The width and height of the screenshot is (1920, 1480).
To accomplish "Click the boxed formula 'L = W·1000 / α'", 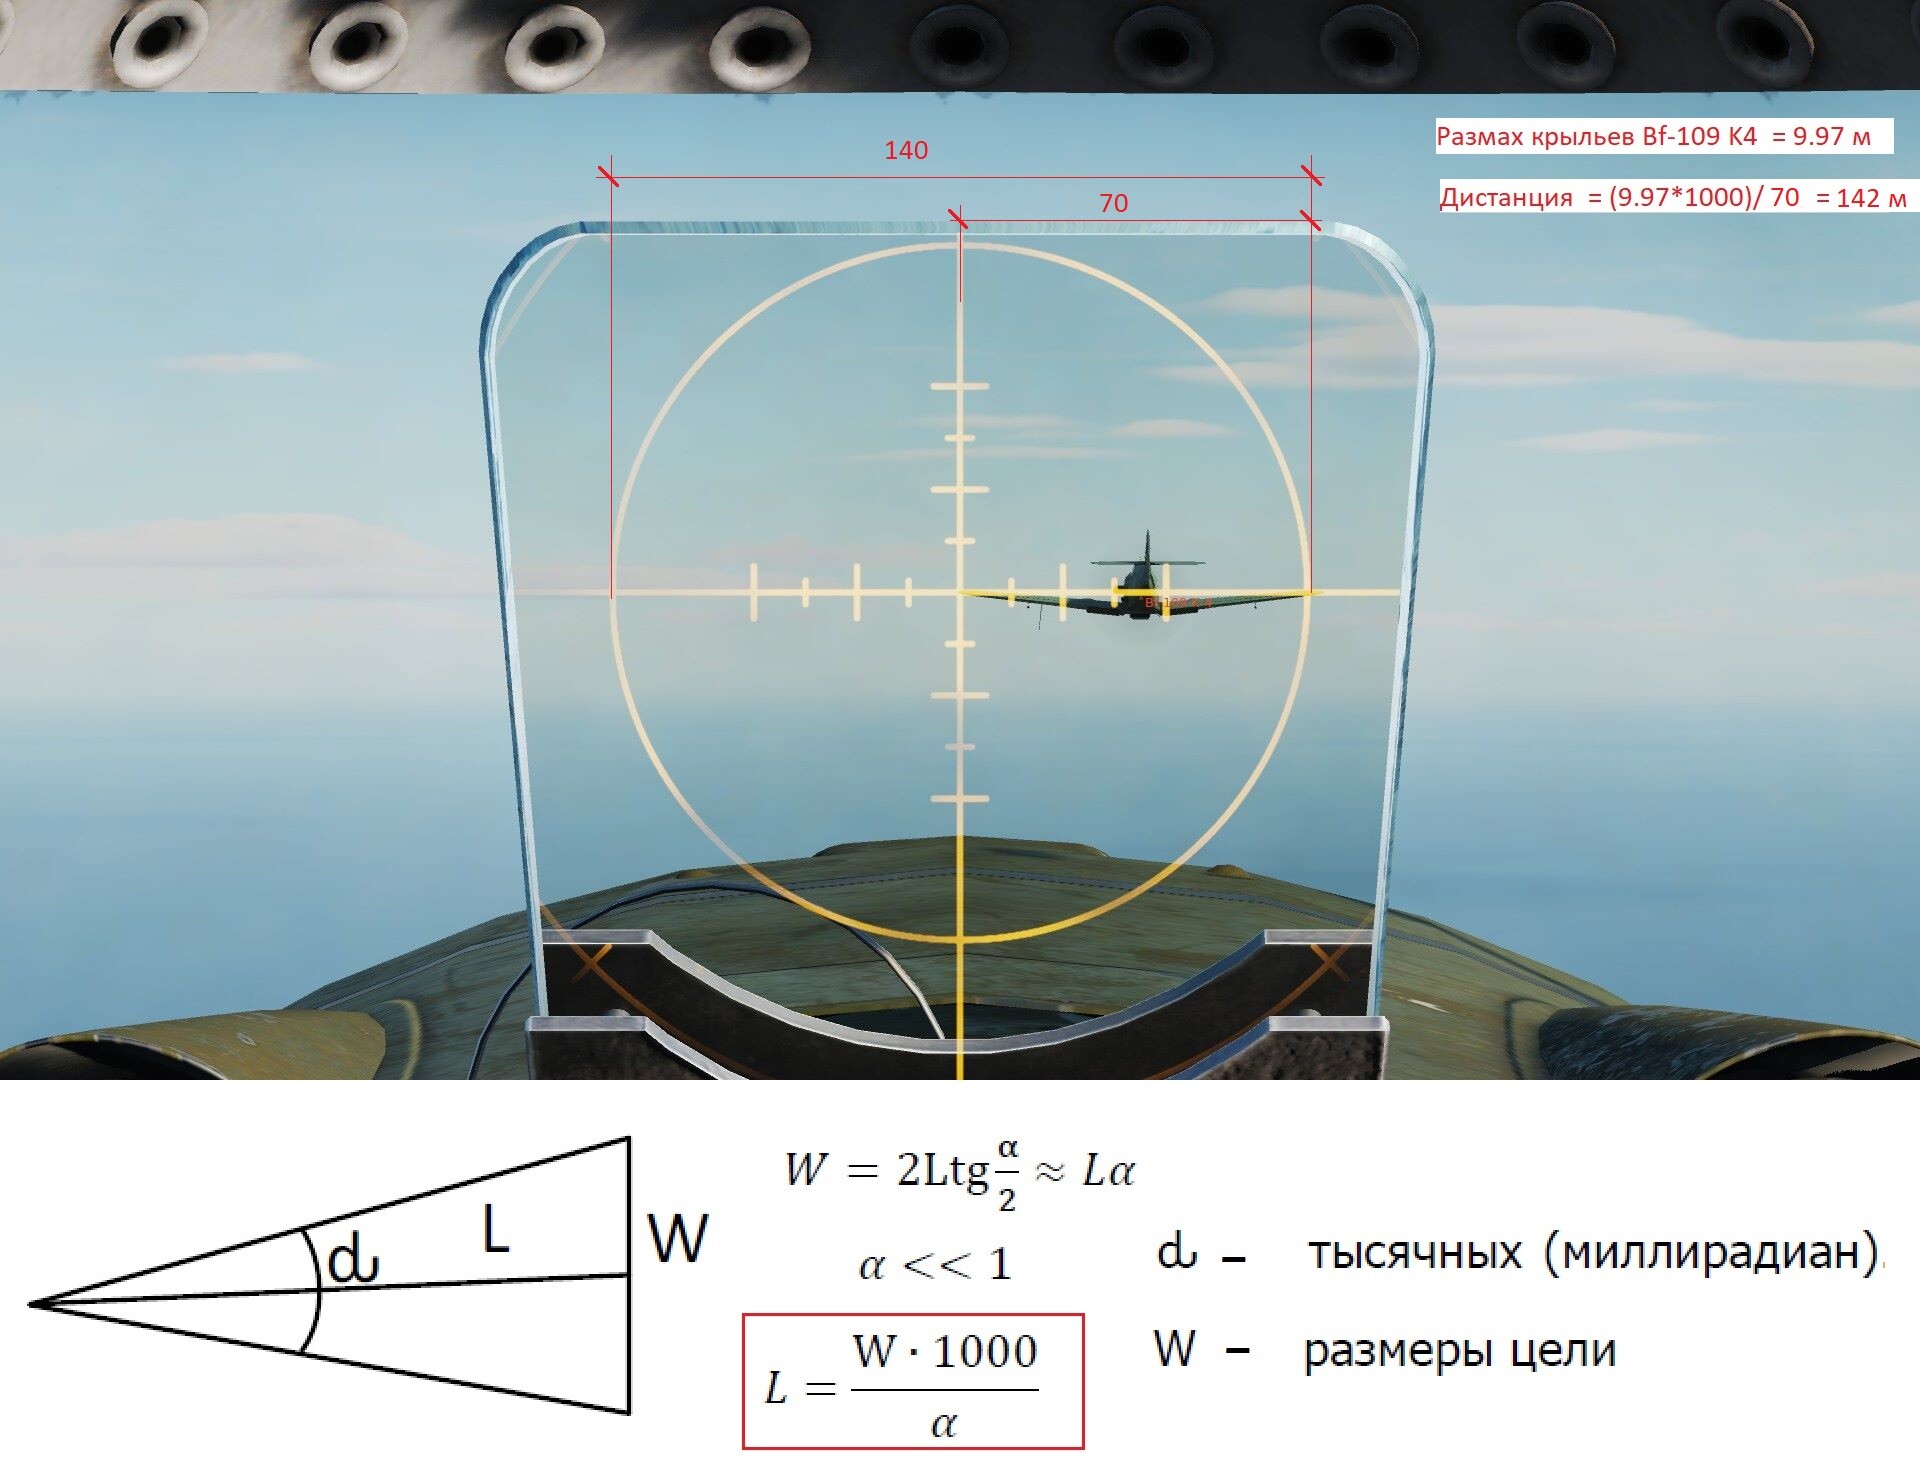I will click(x=913, y=1381).
